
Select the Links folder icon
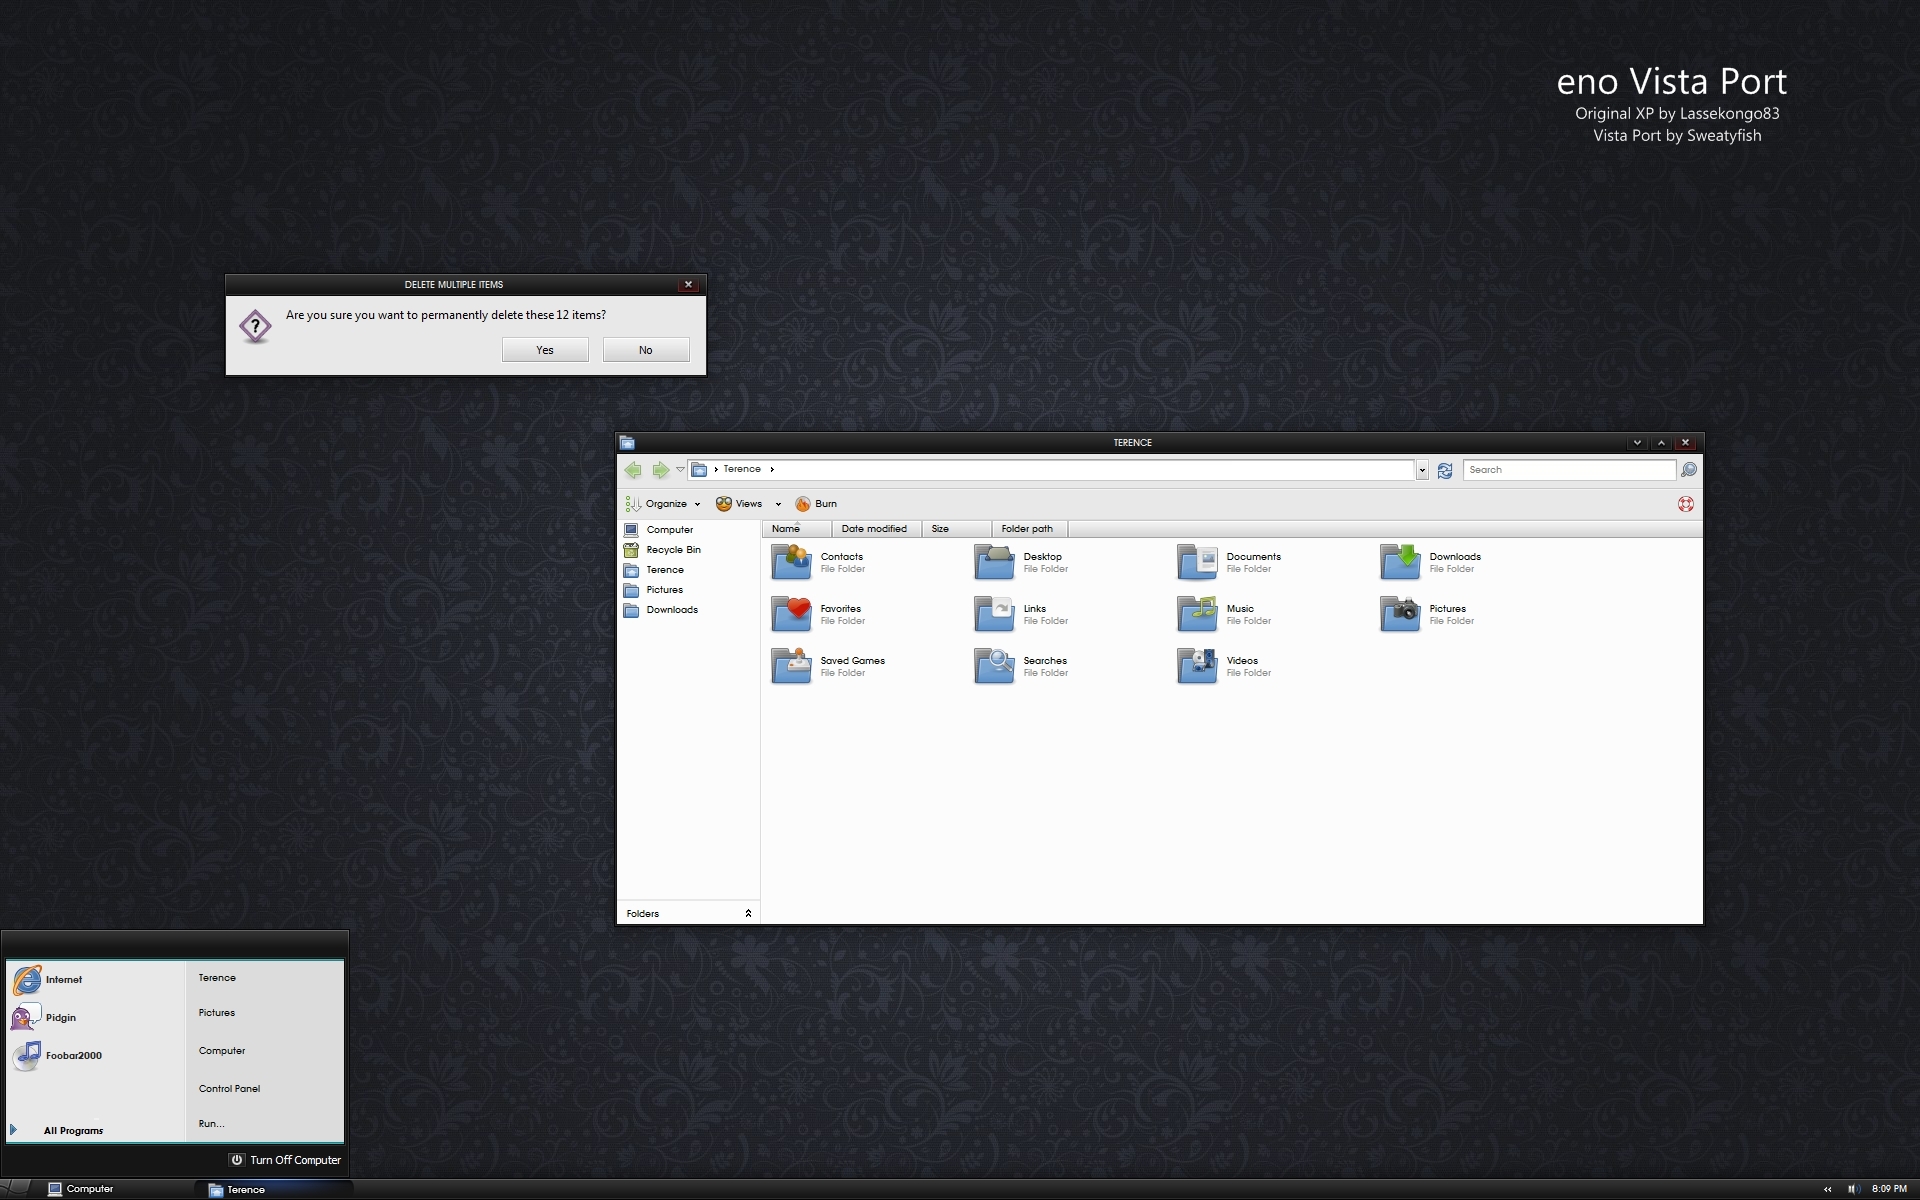(994, 614)
